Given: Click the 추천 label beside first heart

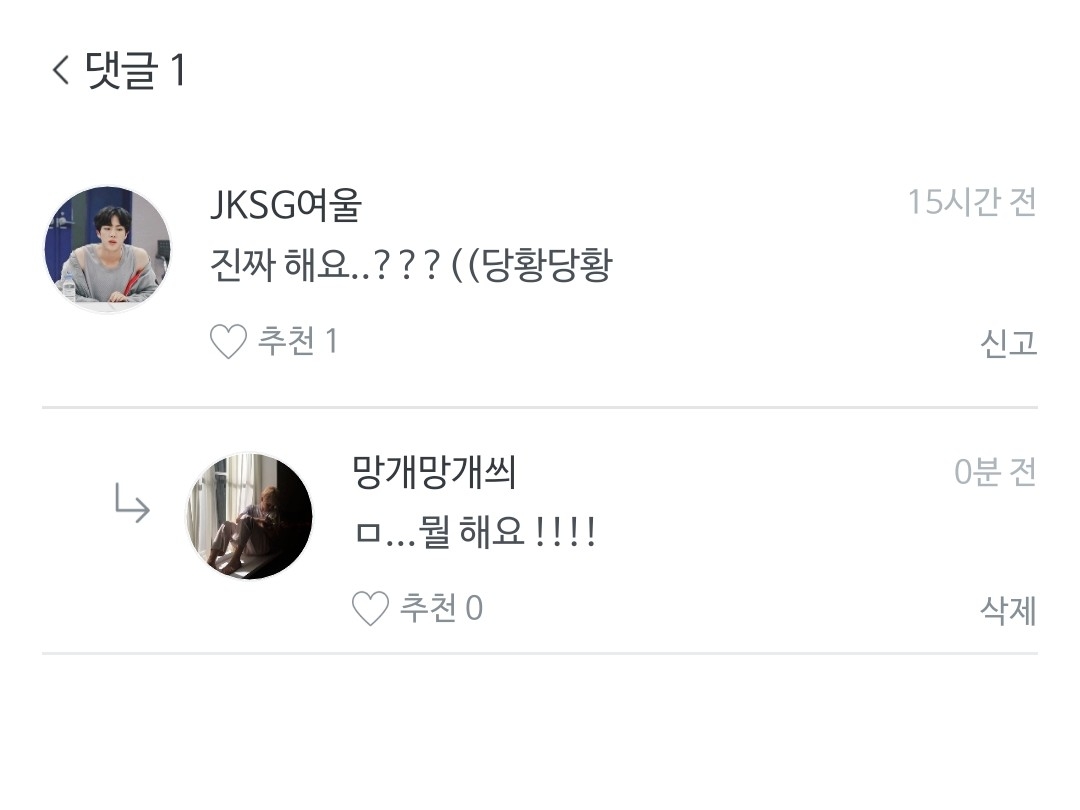Looking at the screenshot, I should point(287,341).
